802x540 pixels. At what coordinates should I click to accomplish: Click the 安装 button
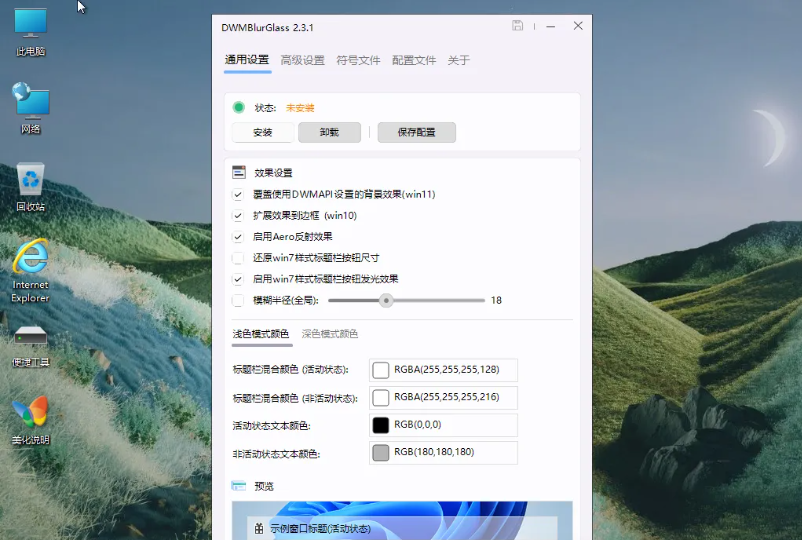pyautogui.click(x=263, y=132)
